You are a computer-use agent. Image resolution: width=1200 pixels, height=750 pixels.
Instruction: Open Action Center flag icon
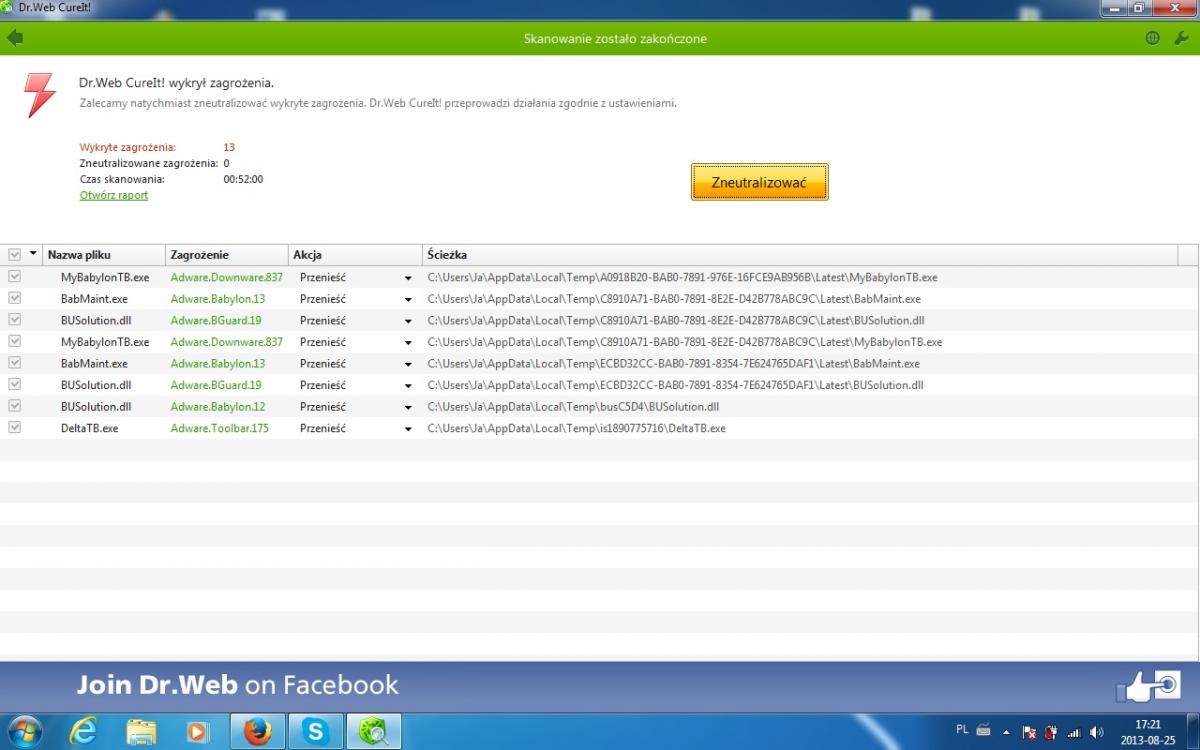pyautogui.click(x=1029, y=732)
